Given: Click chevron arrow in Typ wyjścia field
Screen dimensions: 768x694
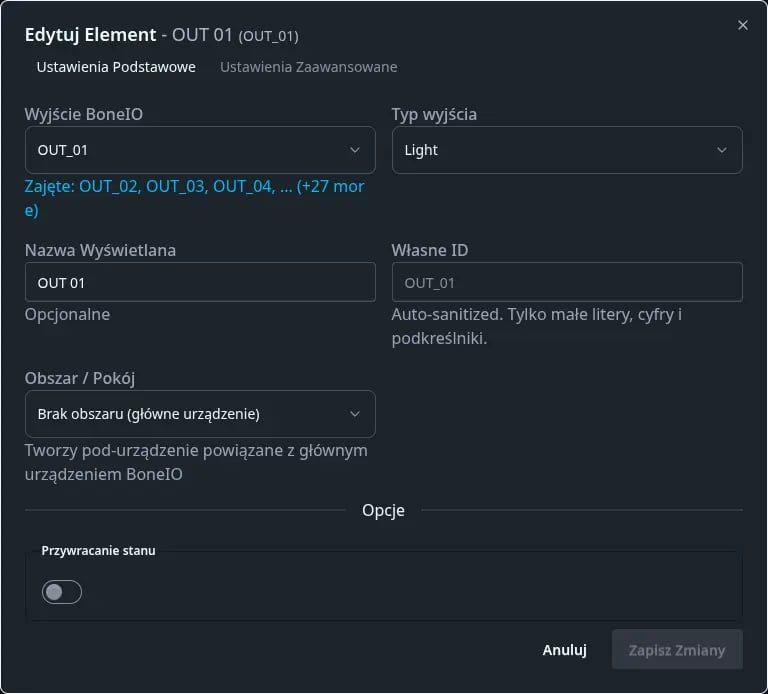Looking at the screenshot, I should [x=722, y=150].
